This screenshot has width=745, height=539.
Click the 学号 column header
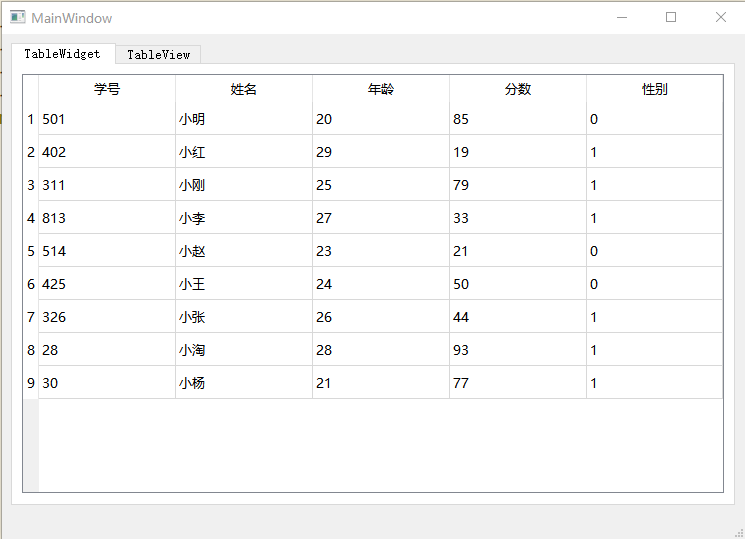click(x=107, y=89)
